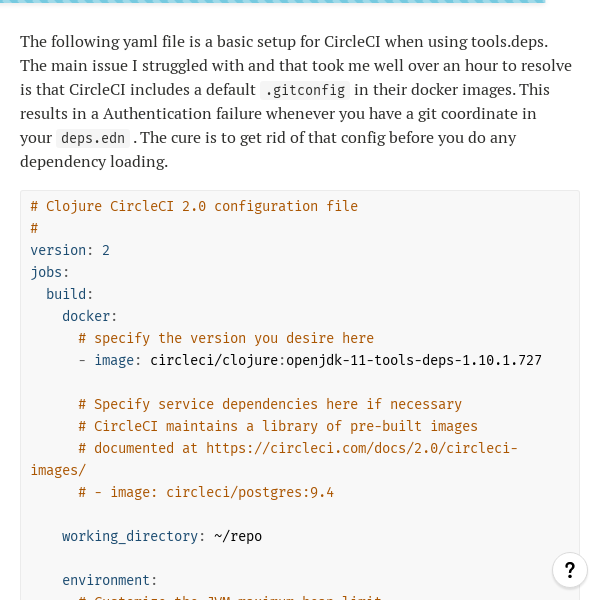This screenshot has height=600, width=600.
Task: Click the 'CircleCI maintains a library' comment line
Action: 278,426
